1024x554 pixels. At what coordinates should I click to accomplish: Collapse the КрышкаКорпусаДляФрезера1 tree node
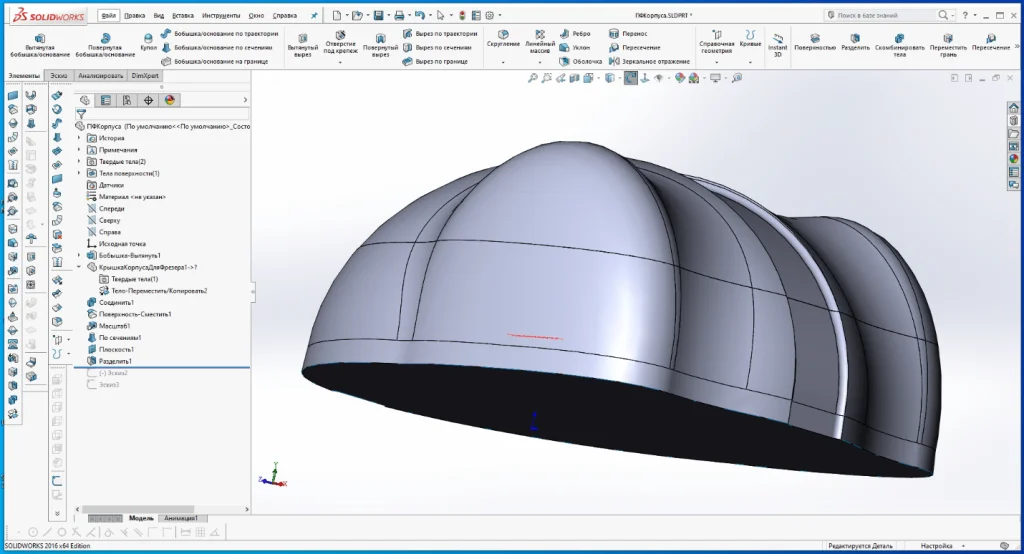[80, 267]
